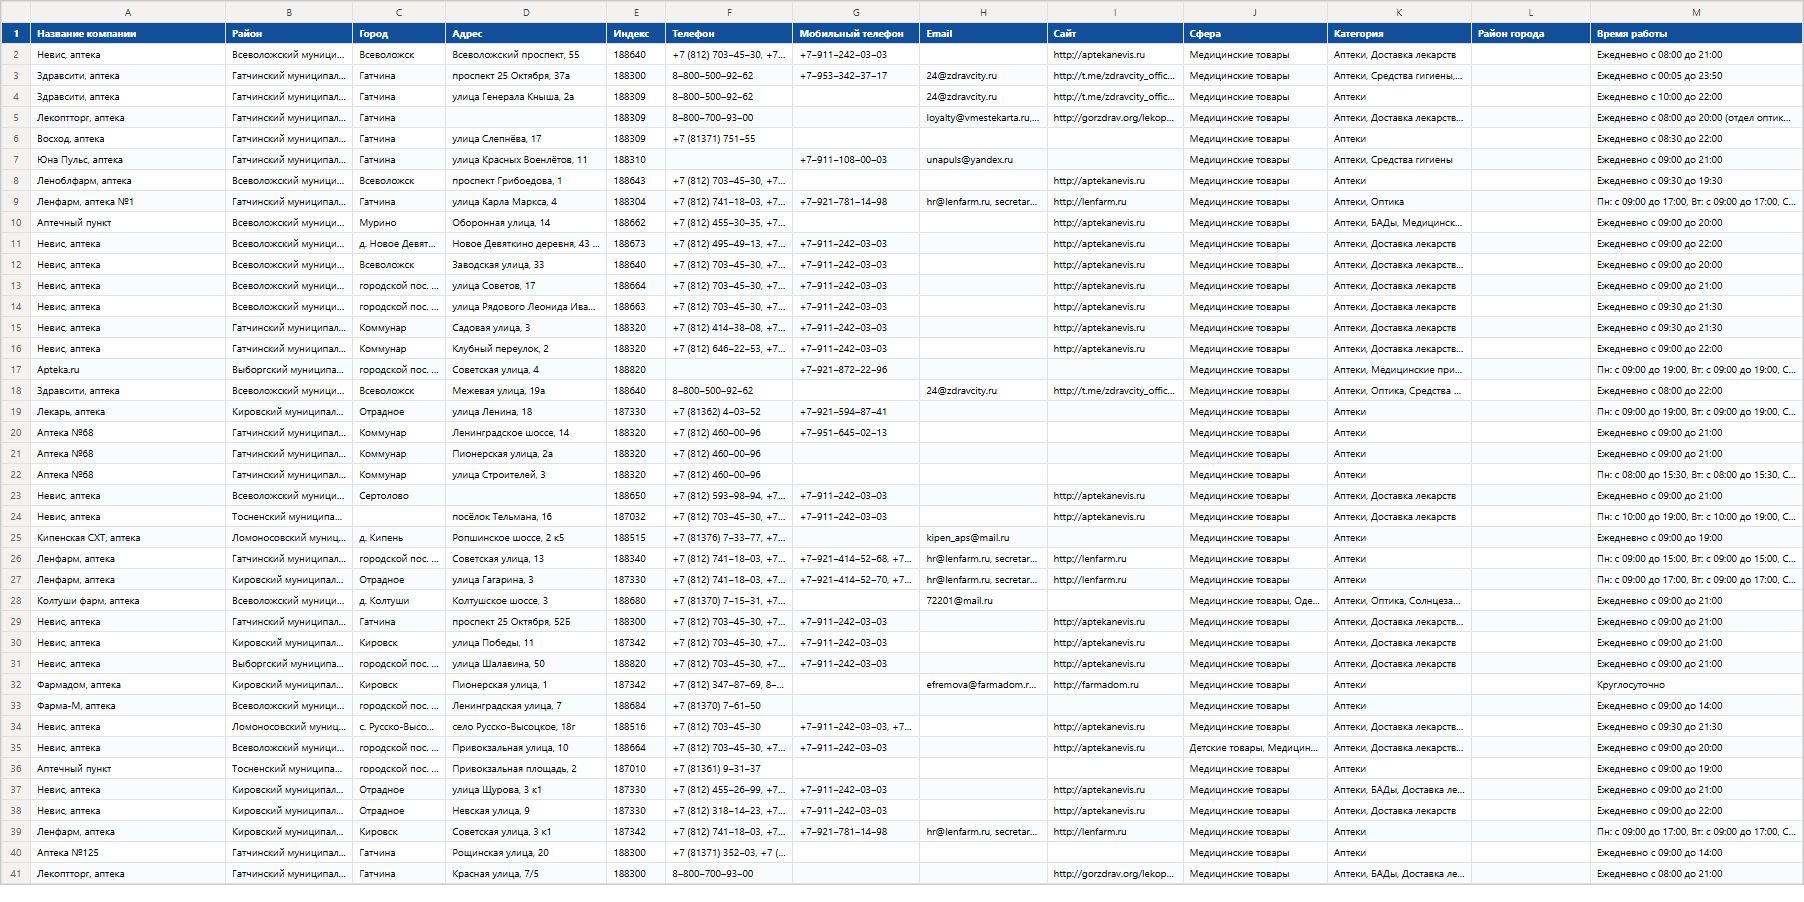
Task: Click address "Привокзальная площадь, 2"
Action: [526, 769]
